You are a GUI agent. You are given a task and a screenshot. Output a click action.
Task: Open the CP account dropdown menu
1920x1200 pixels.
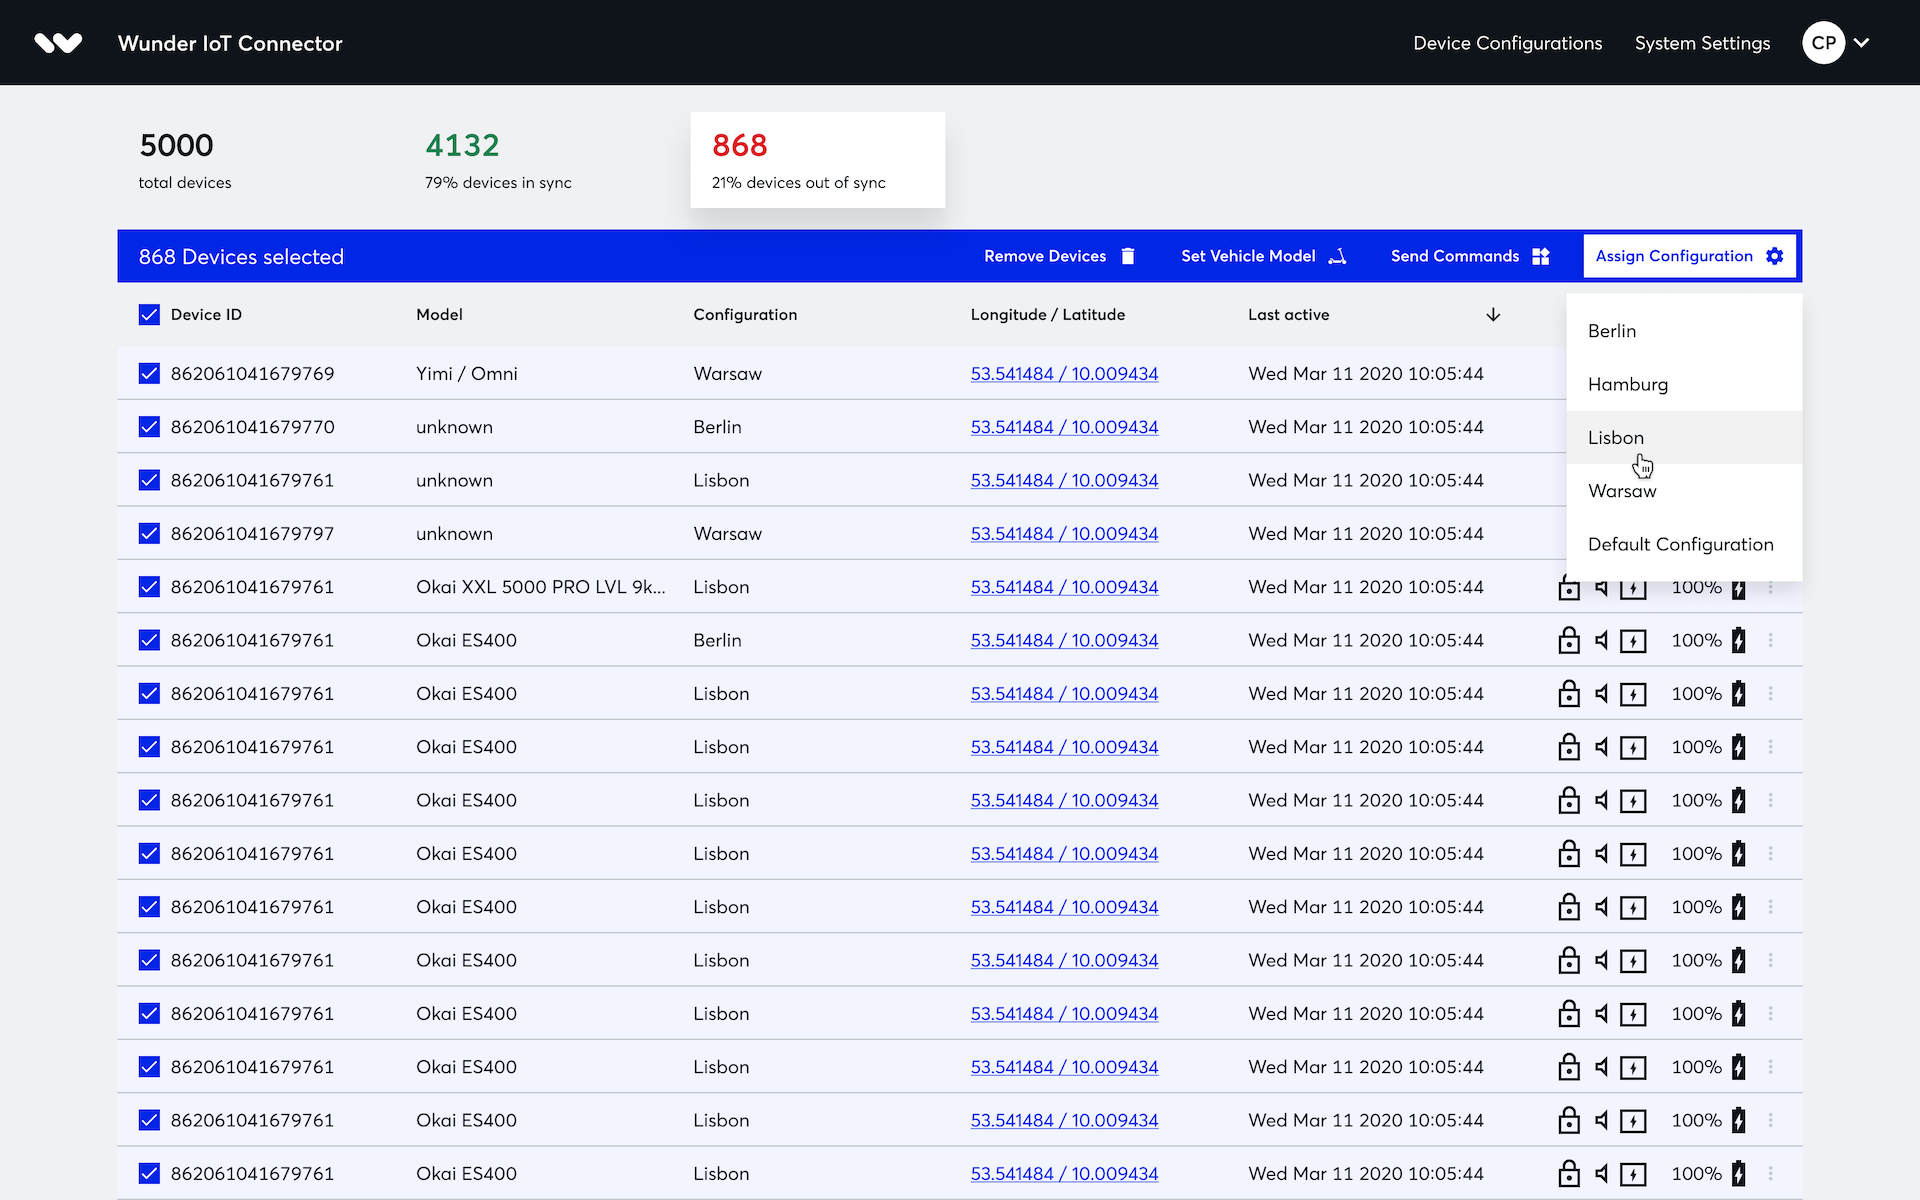pyautogui.click(x=1838, y=42)
